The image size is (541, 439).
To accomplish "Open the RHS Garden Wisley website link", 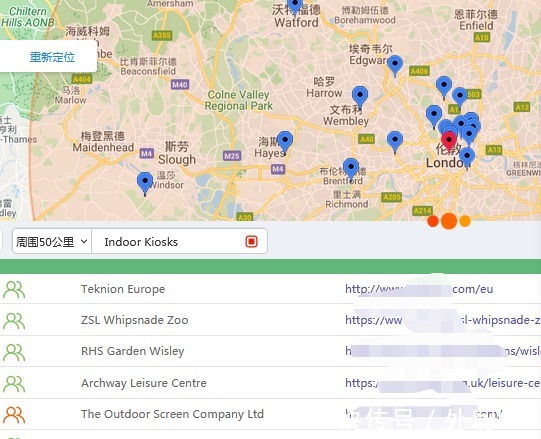I will (x=443, y=351).
